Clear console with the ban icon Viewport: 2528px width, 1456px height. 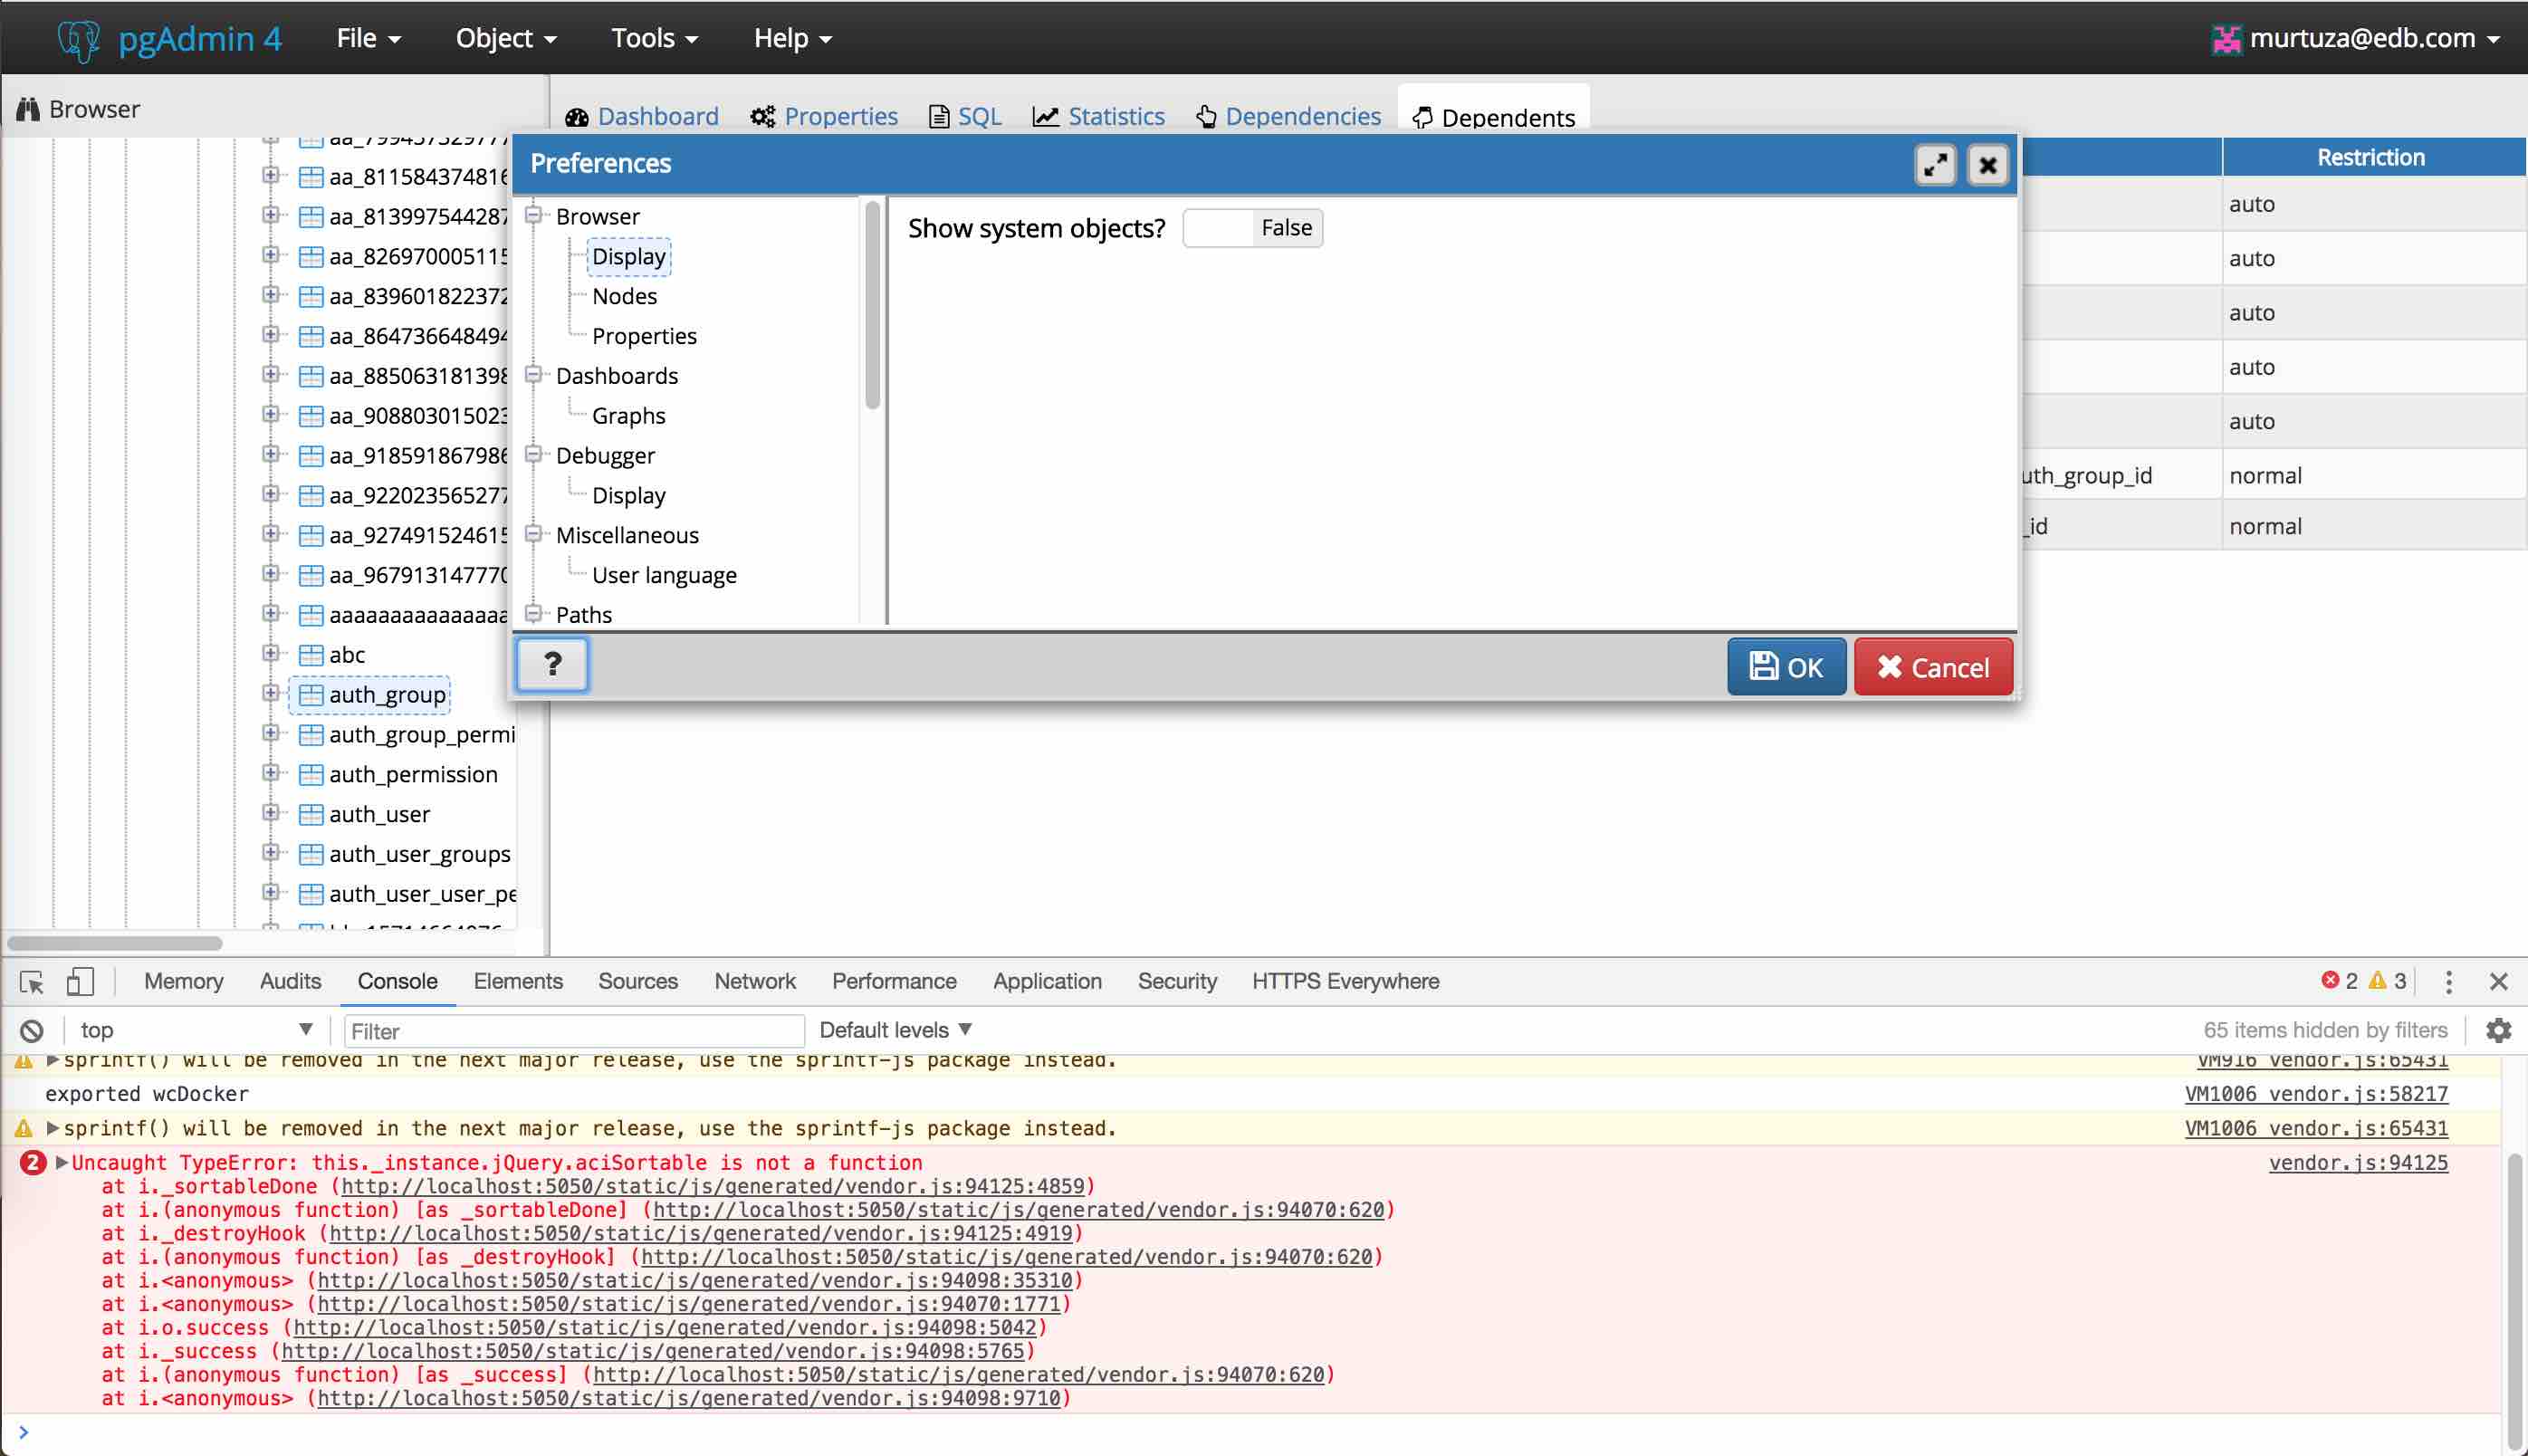[32, 1030]
